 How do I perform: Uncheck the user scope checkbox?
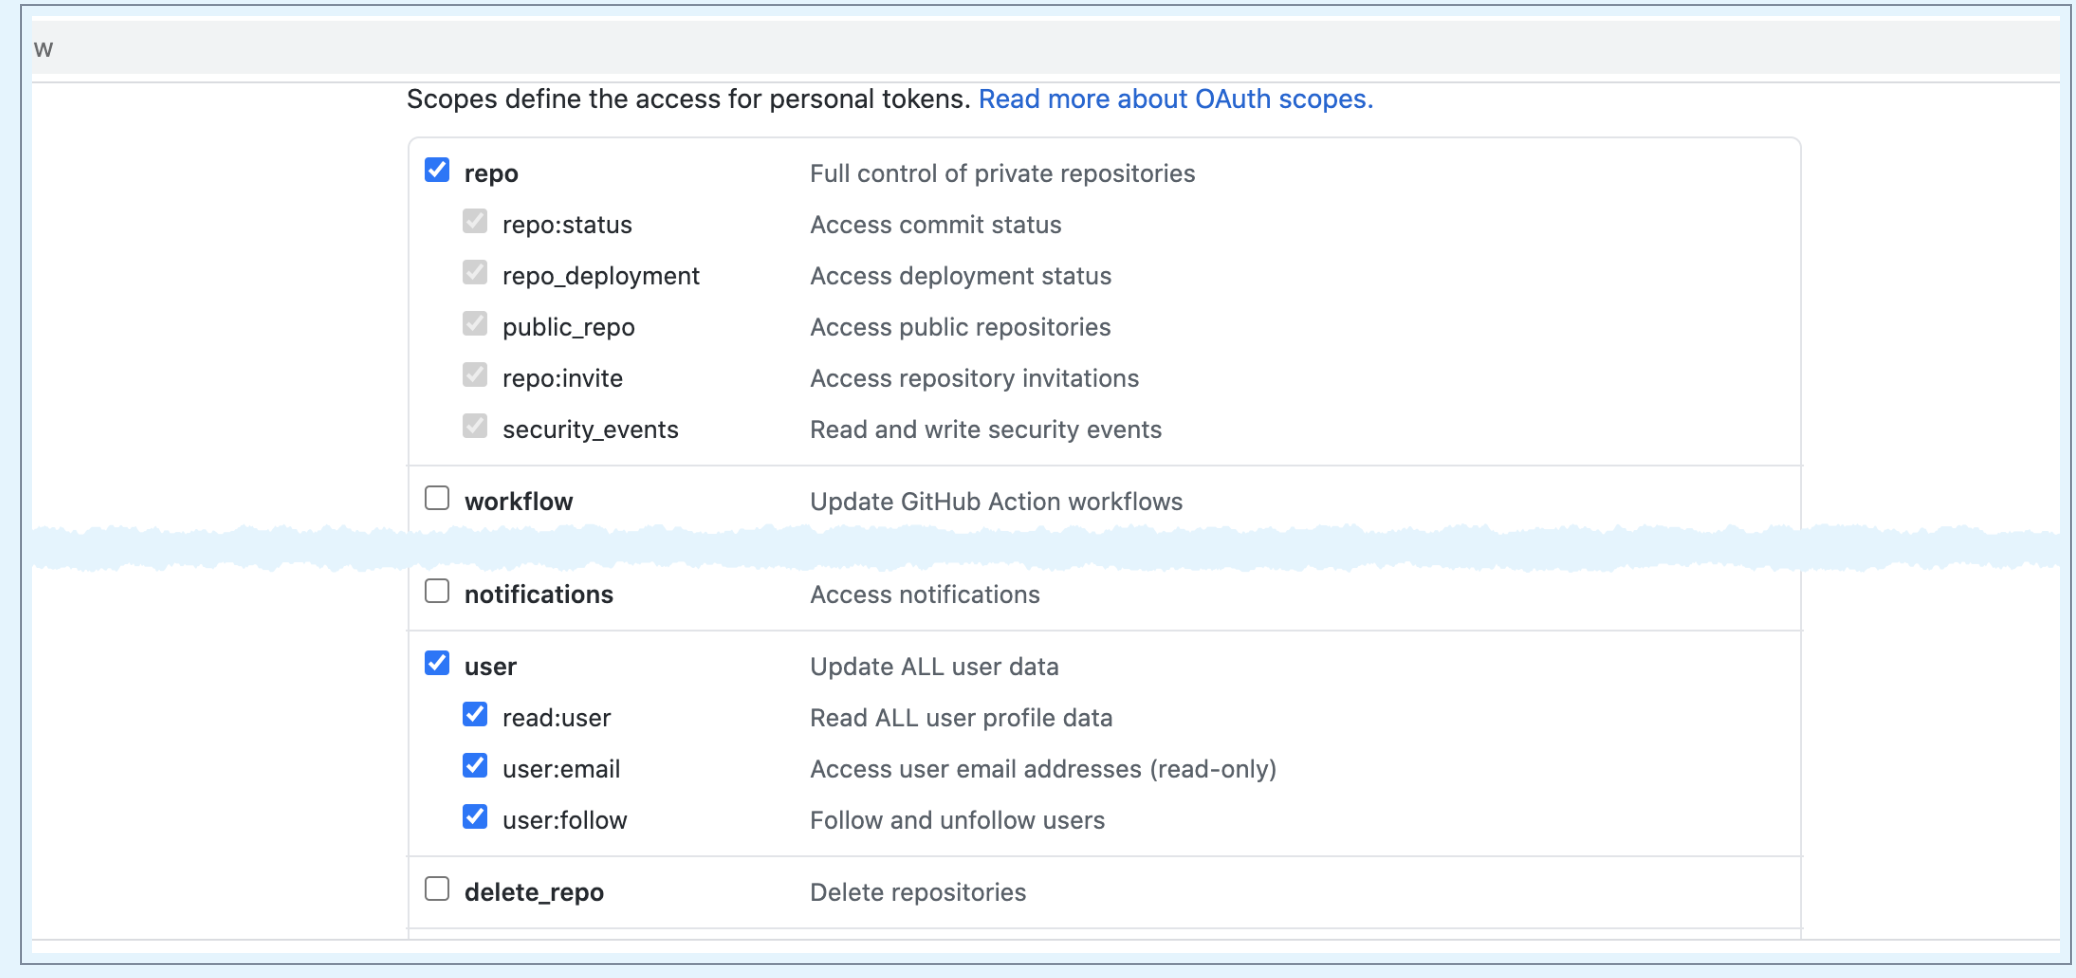point(437,663)
